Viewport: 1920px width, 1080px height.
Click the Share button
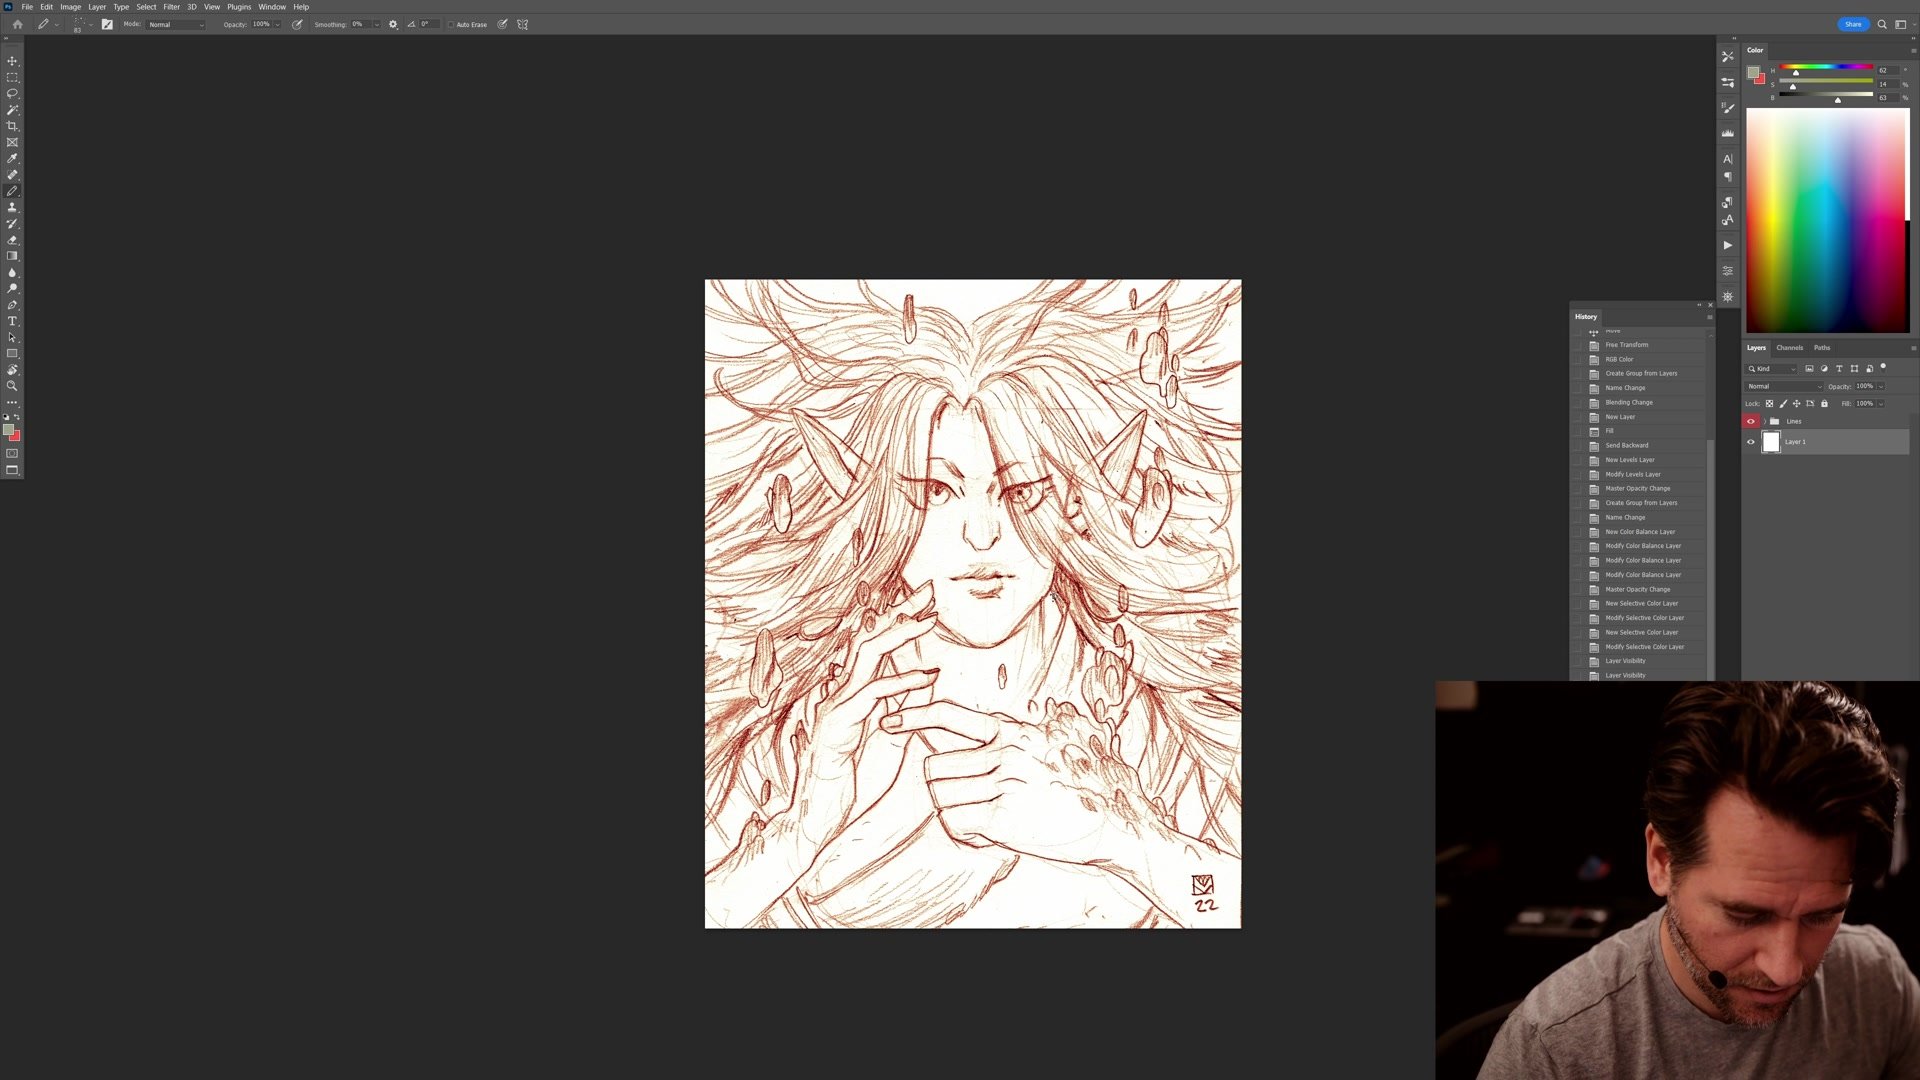[x=1852, y=24]
